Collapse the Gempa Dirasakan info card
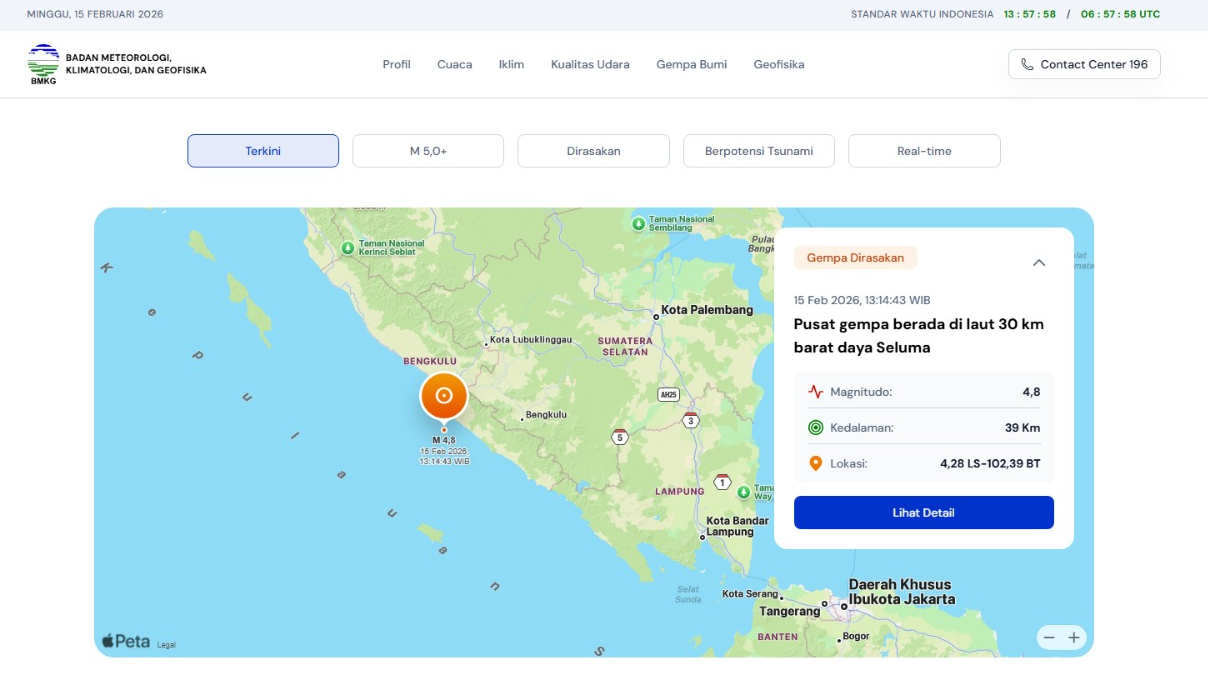1208x695 pixels. 1038,262
